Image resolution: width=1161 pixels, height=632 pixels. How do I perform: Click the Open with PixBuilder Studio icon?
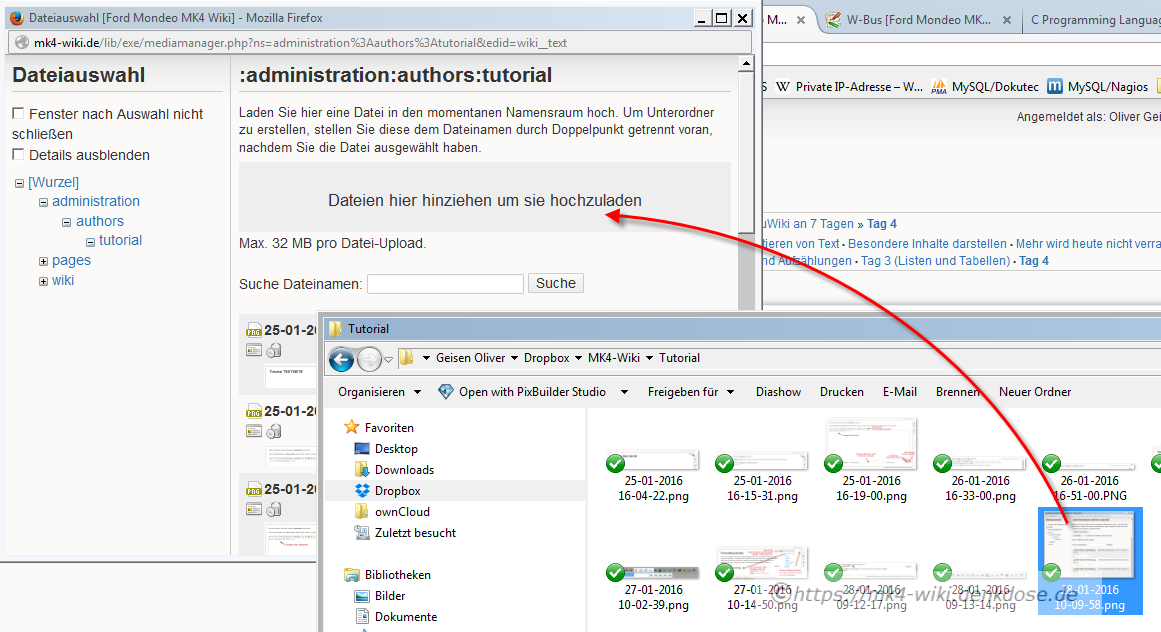coord(446,392)
